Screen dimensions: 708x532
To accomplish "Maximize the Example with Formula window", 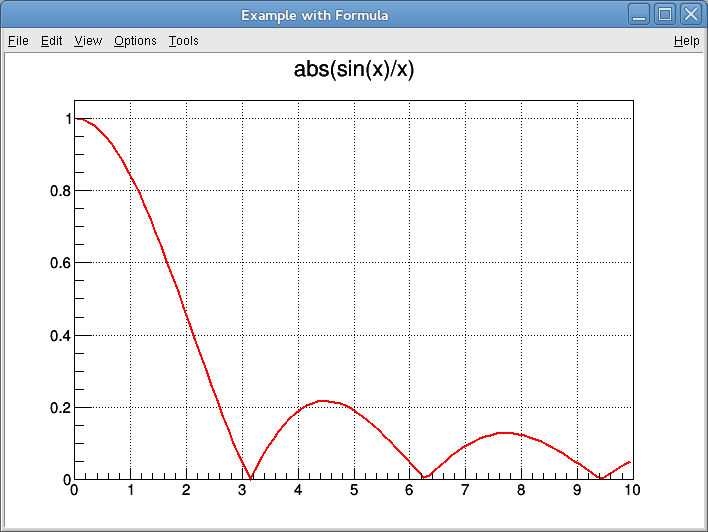I will click(x=665, y=14).
